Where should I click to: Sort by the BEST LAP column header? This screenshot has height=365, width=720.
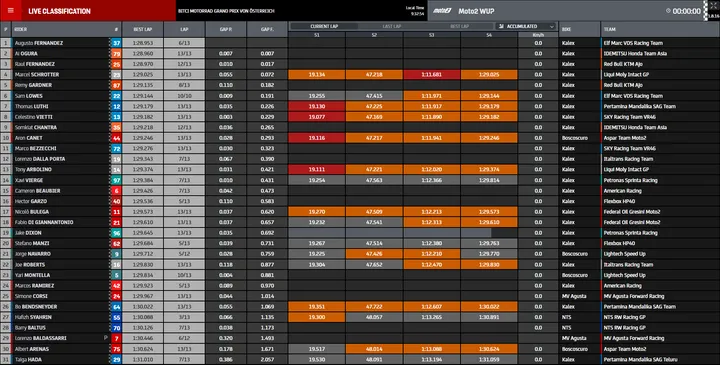click(x=142, y=29)
